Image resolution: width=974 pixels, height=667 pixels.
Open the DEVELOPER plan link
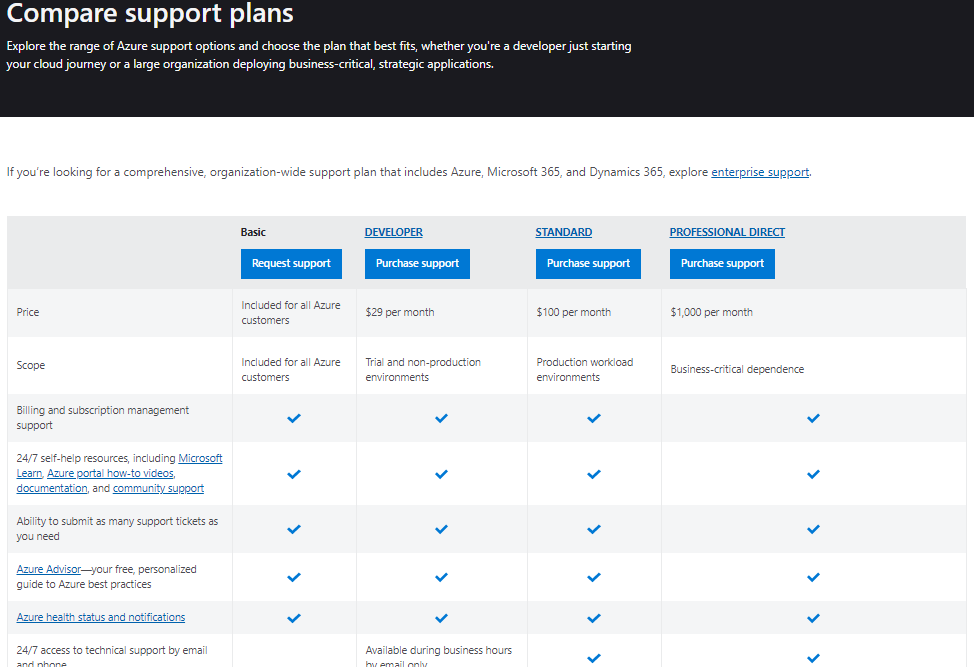[394, 232]
